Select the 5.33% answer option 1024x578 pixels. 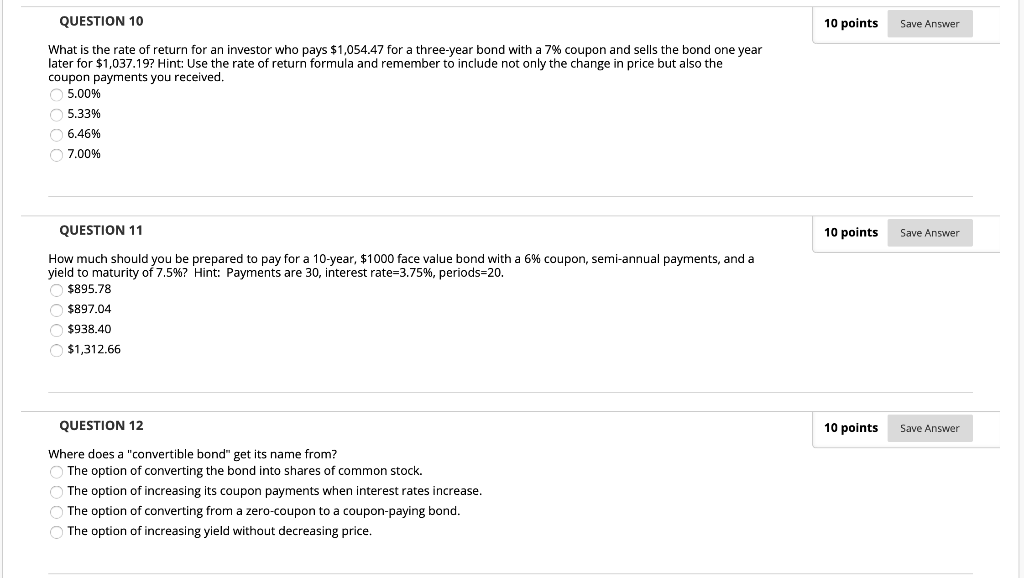[x=56, y=113]
